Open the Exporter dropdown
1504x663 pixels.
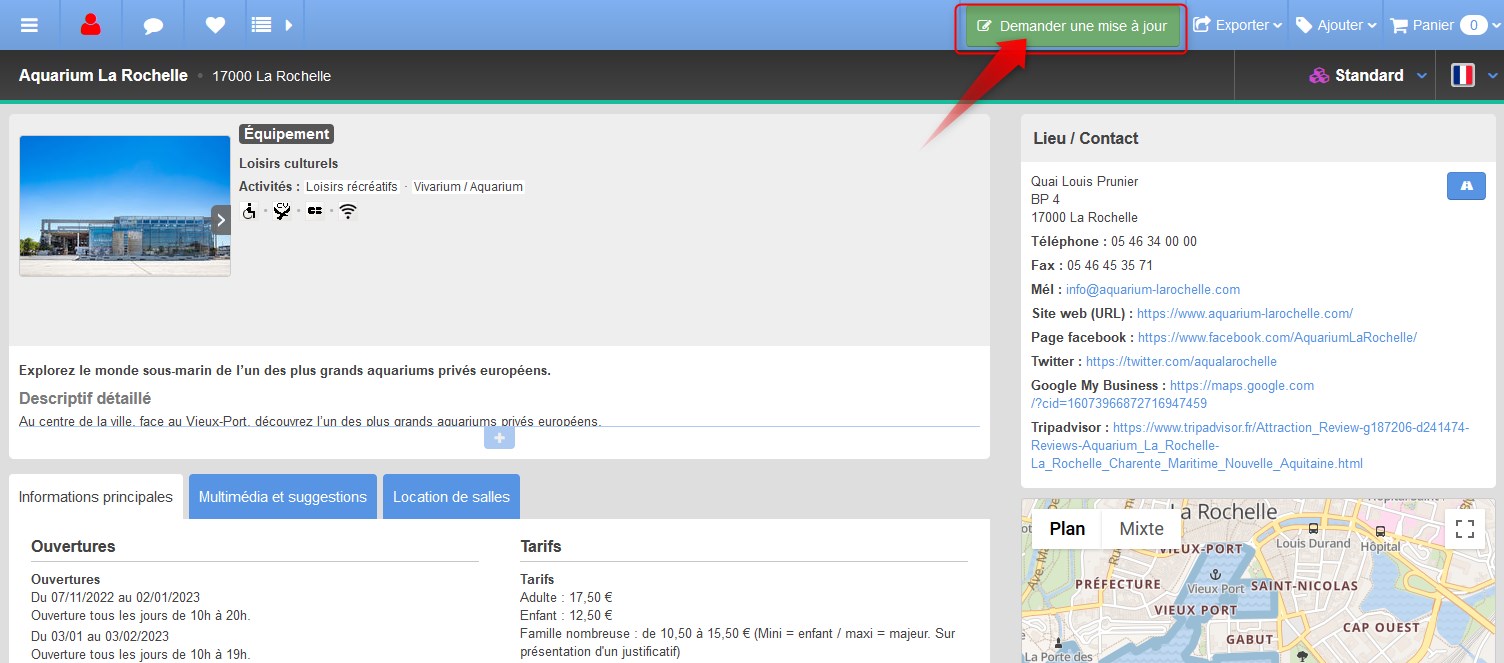pos(1238,25)
